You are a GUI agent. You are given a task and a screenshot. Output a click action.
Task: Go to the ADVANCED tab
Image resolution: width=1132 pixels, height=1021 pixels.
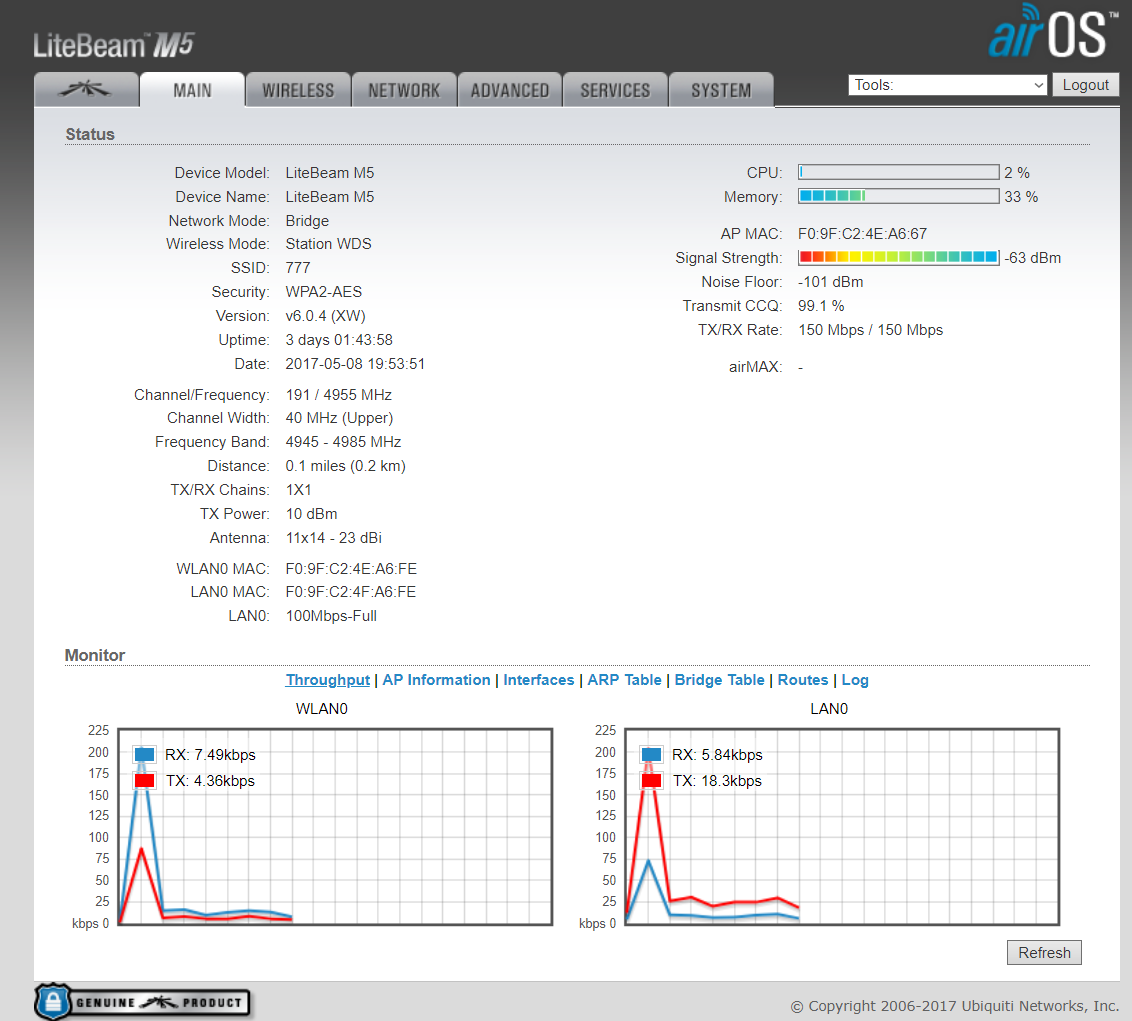(510, 90)
